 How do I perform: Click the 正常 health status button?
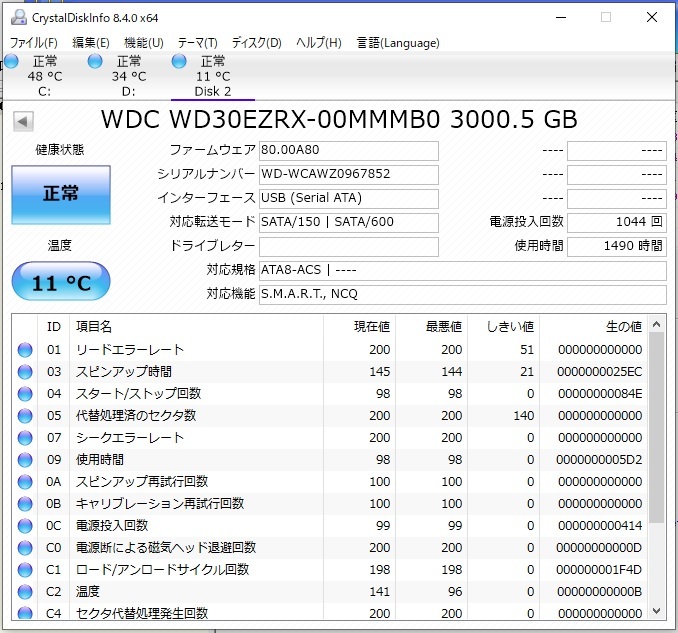coord(61,195)
